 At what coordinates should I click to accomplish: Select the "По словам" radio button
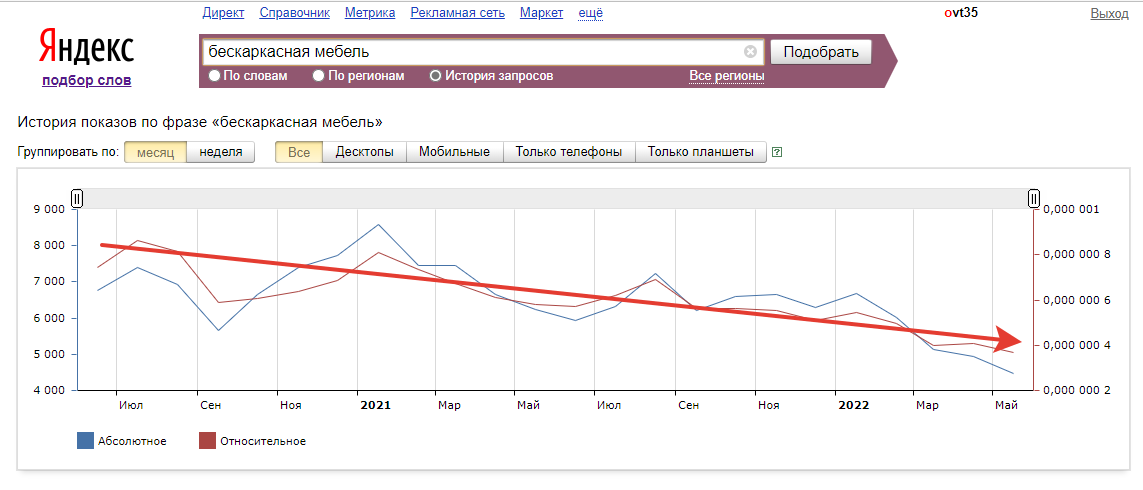coord(214,76)
